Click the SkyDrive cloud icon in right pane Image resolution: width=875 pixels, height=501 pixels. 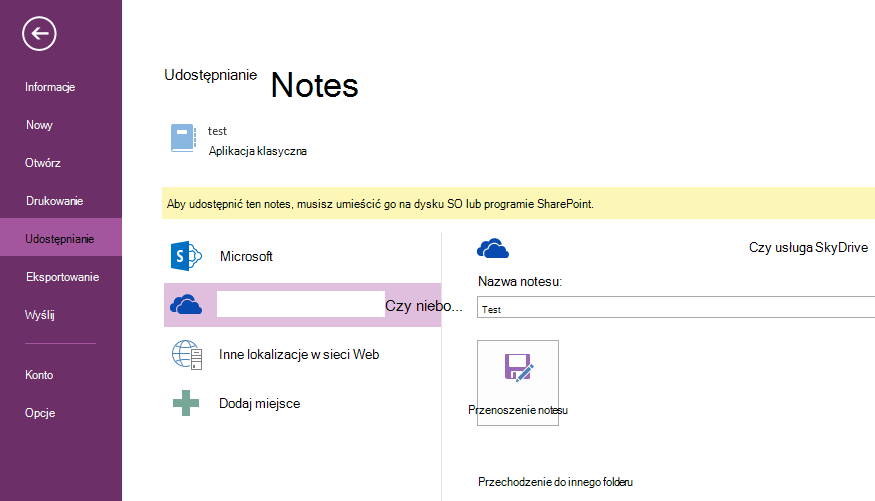pyautogui.click(x=493, y=248)
